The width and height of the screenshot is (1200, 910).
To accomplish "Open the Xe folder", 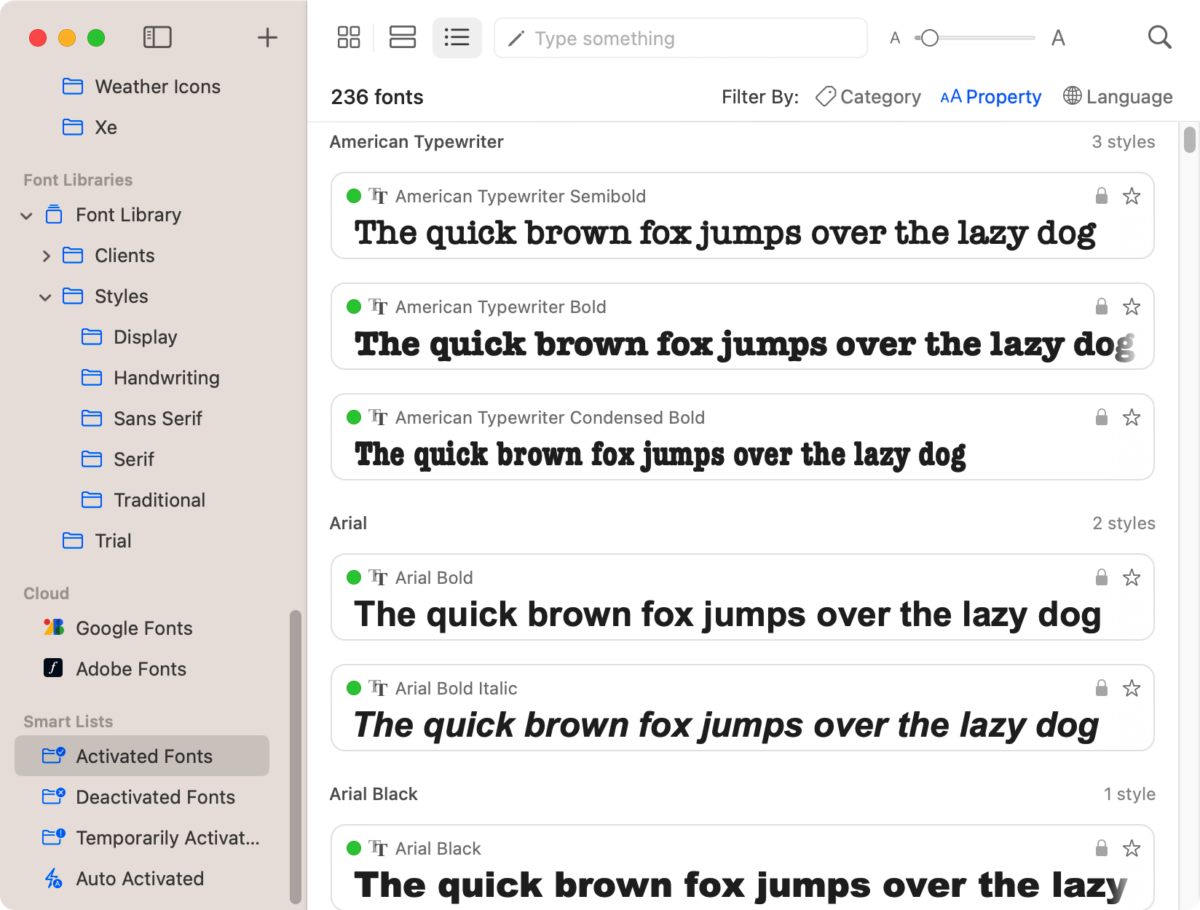I will click(89, 127).
